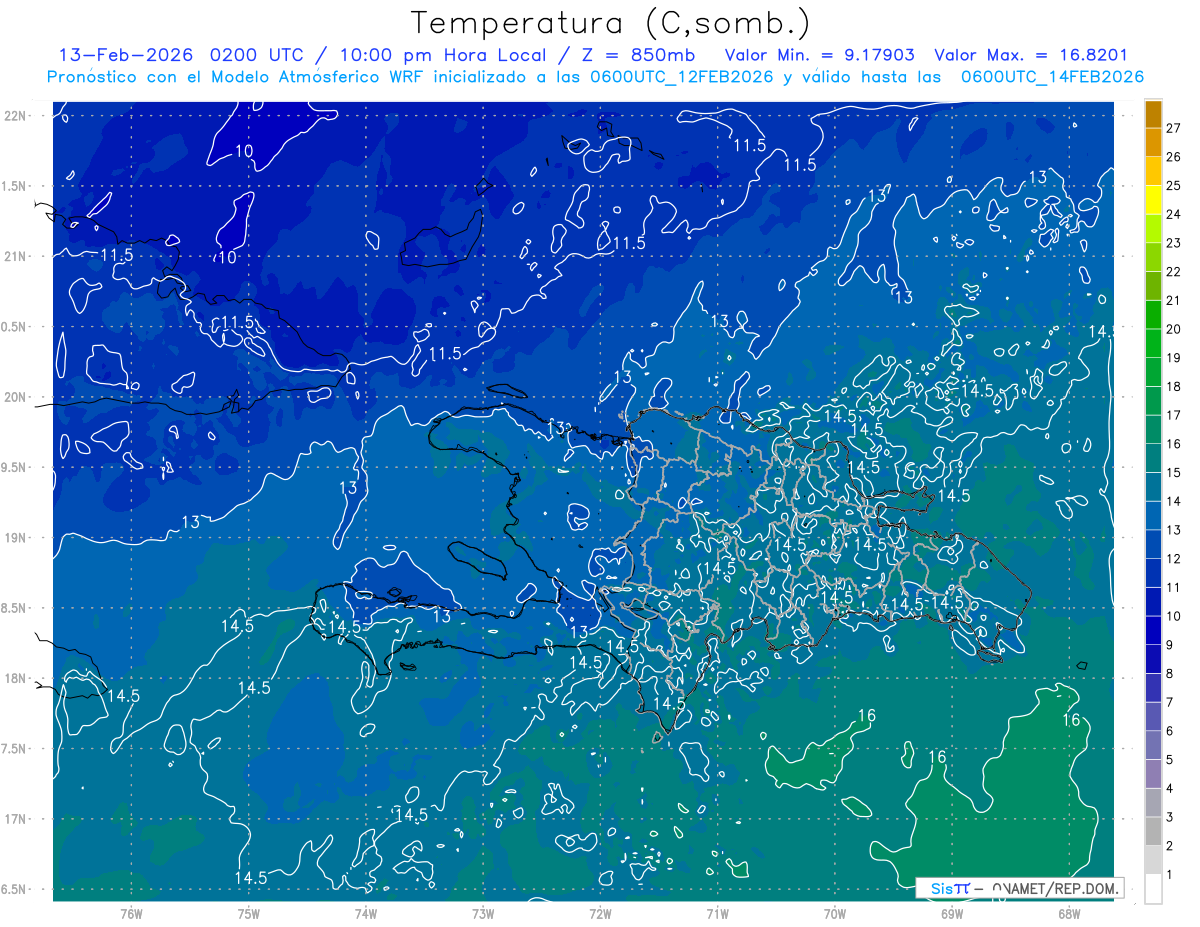
Task: Click the purple colorbar segment between 5 and 6
Action: (1153, 745)
